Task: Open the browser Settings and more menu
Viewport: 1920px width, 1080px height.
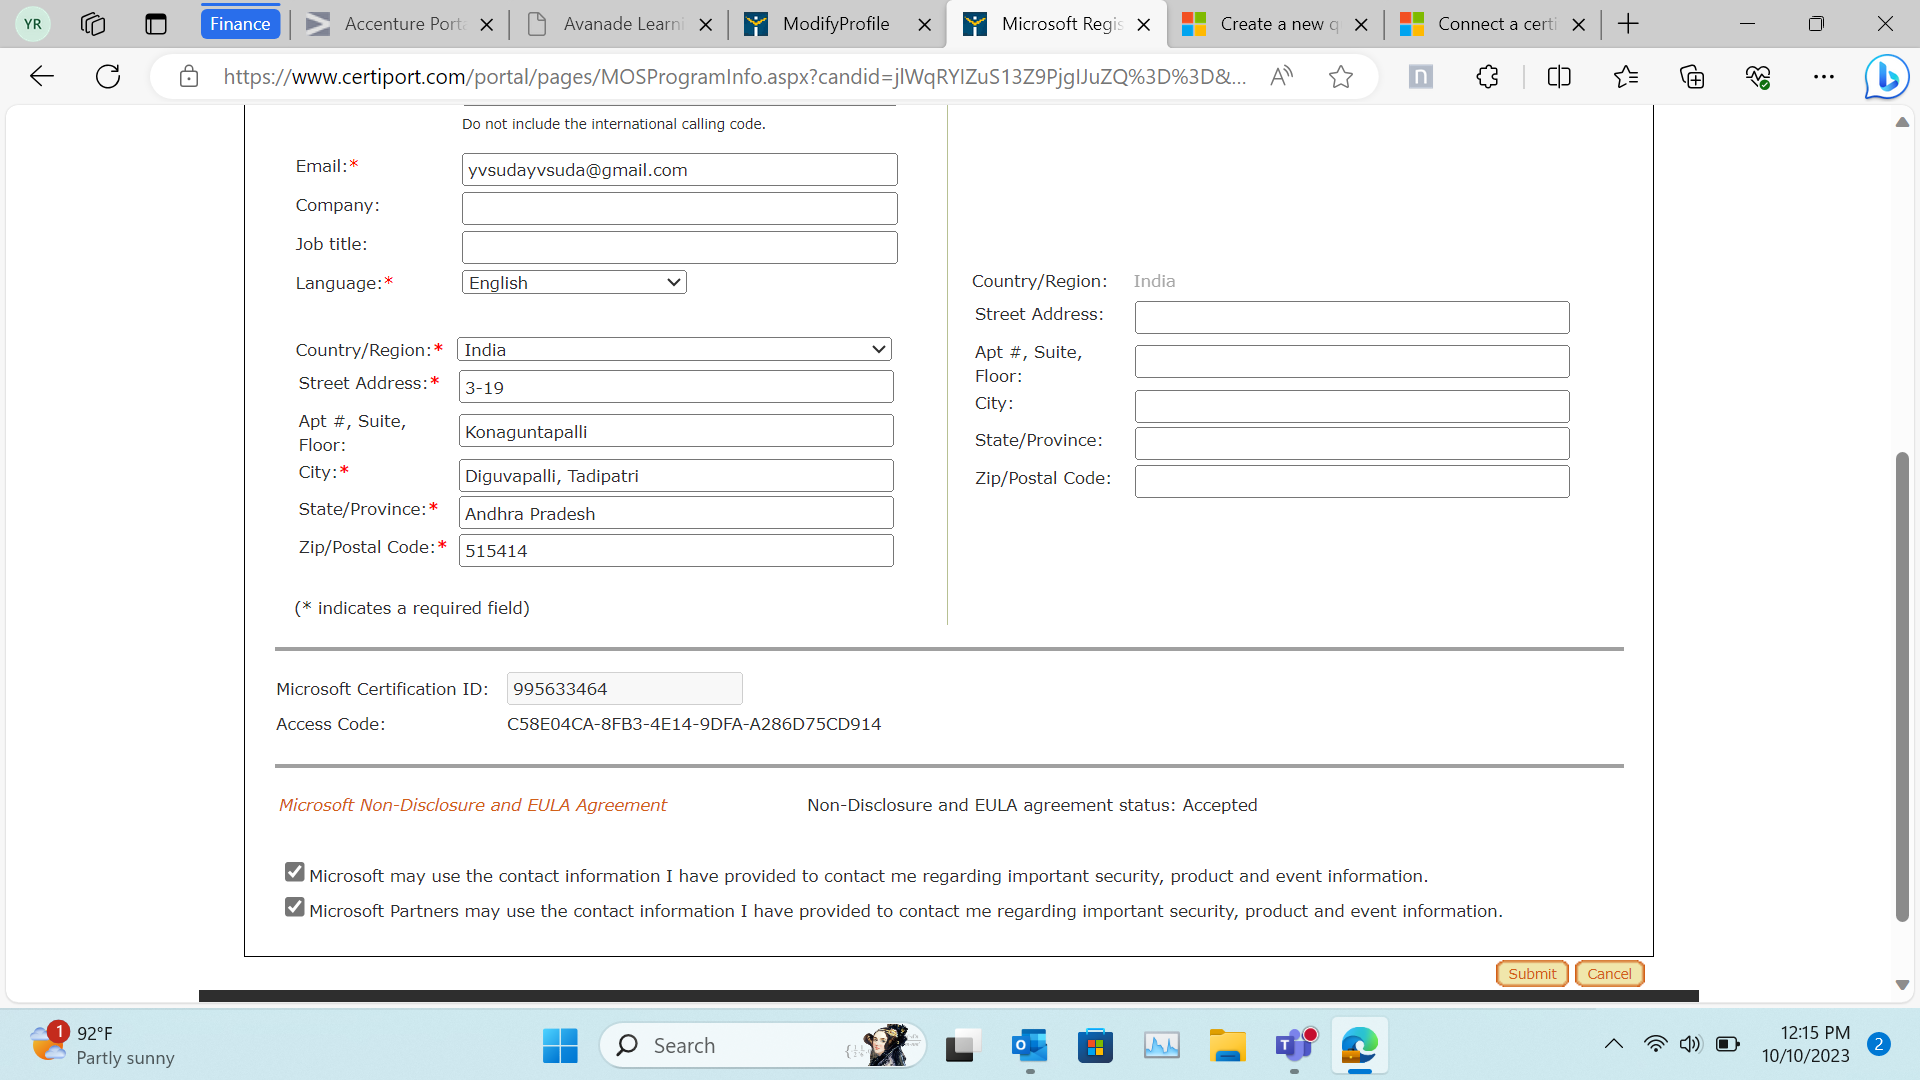Action: click(1825, 76)
